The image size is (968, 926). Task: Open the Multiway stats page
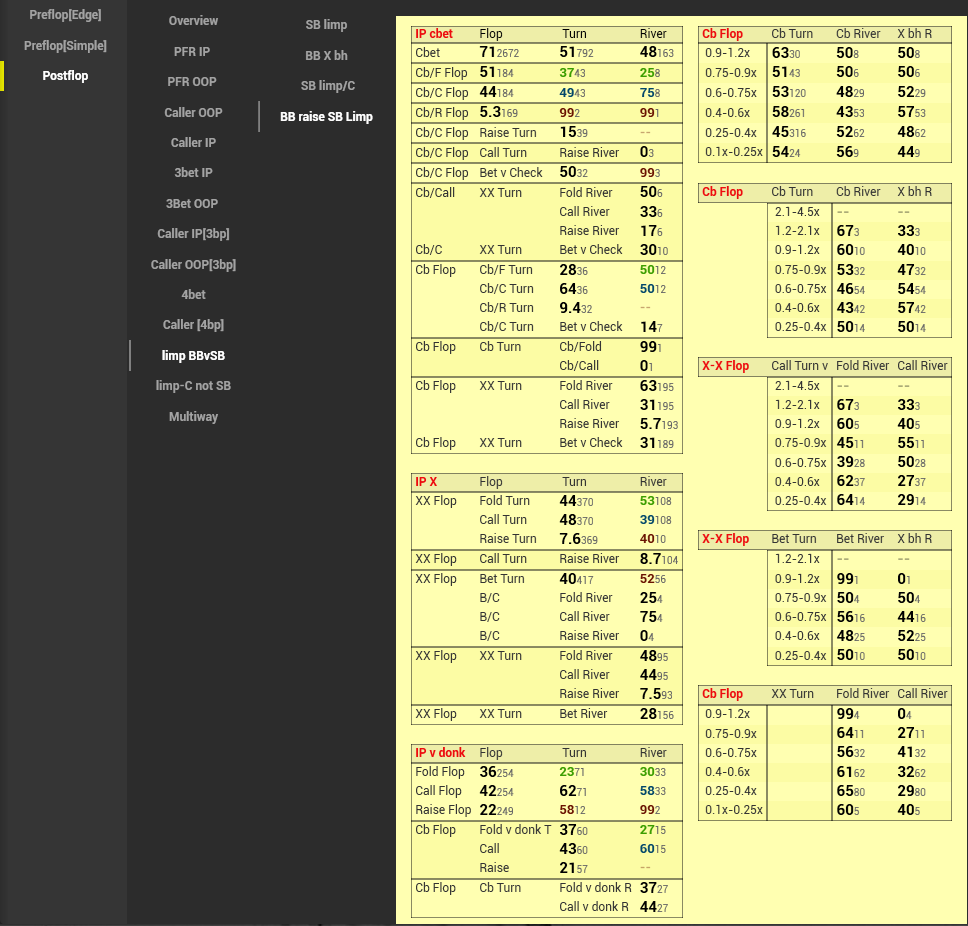point(193,417)
